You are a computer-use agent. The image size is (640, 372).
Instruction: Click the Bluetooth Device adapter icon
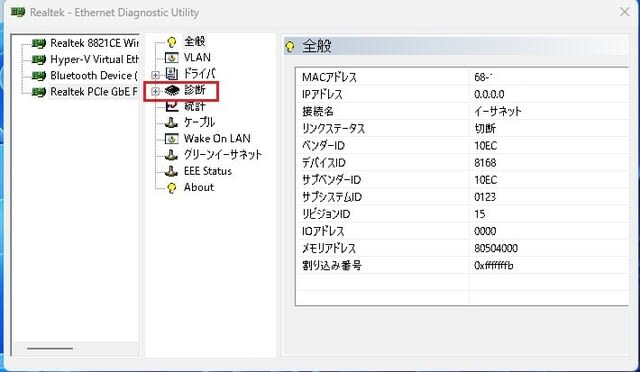39,76
